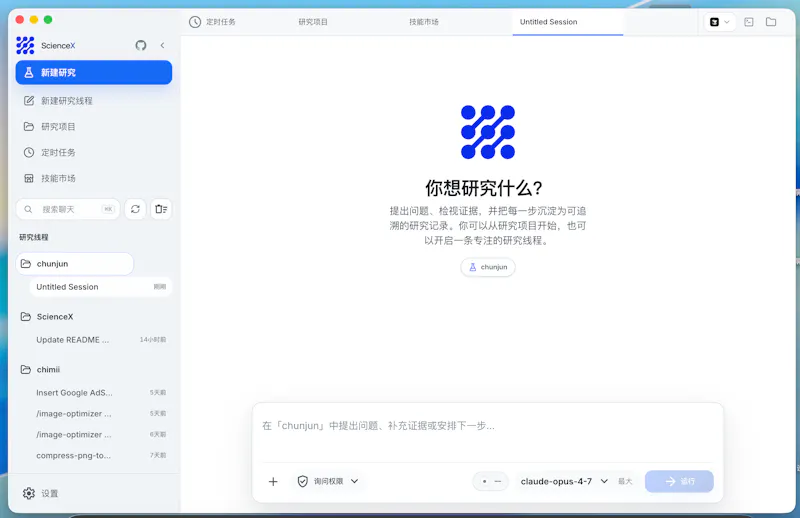Open the claude-opus-4-7 model dropdown
800x518 pixels.
click(564, 481)
